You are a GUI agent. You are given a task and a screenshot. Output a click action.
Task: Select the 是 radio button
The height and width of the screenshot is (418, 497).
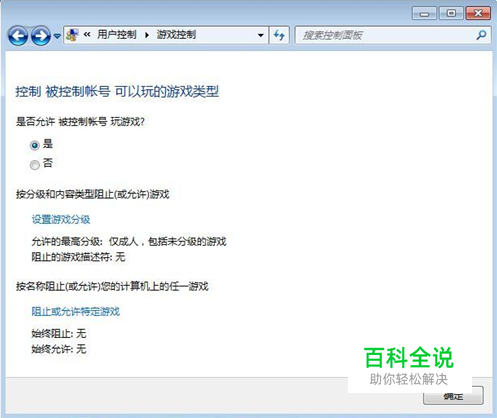pyautogui.click(x=35, y=145)
